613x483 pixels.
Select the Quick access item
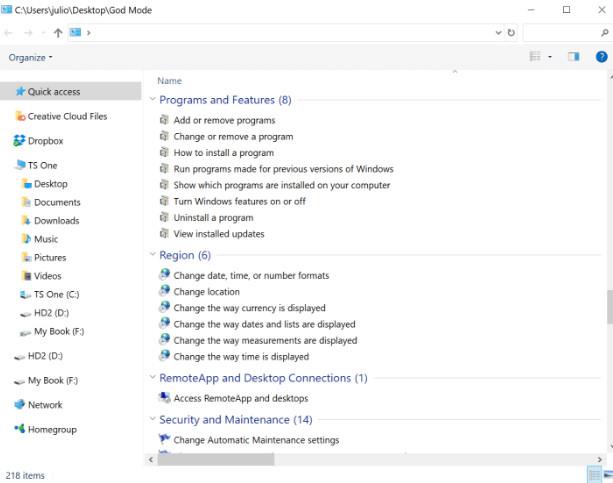(x=53, y=91)
